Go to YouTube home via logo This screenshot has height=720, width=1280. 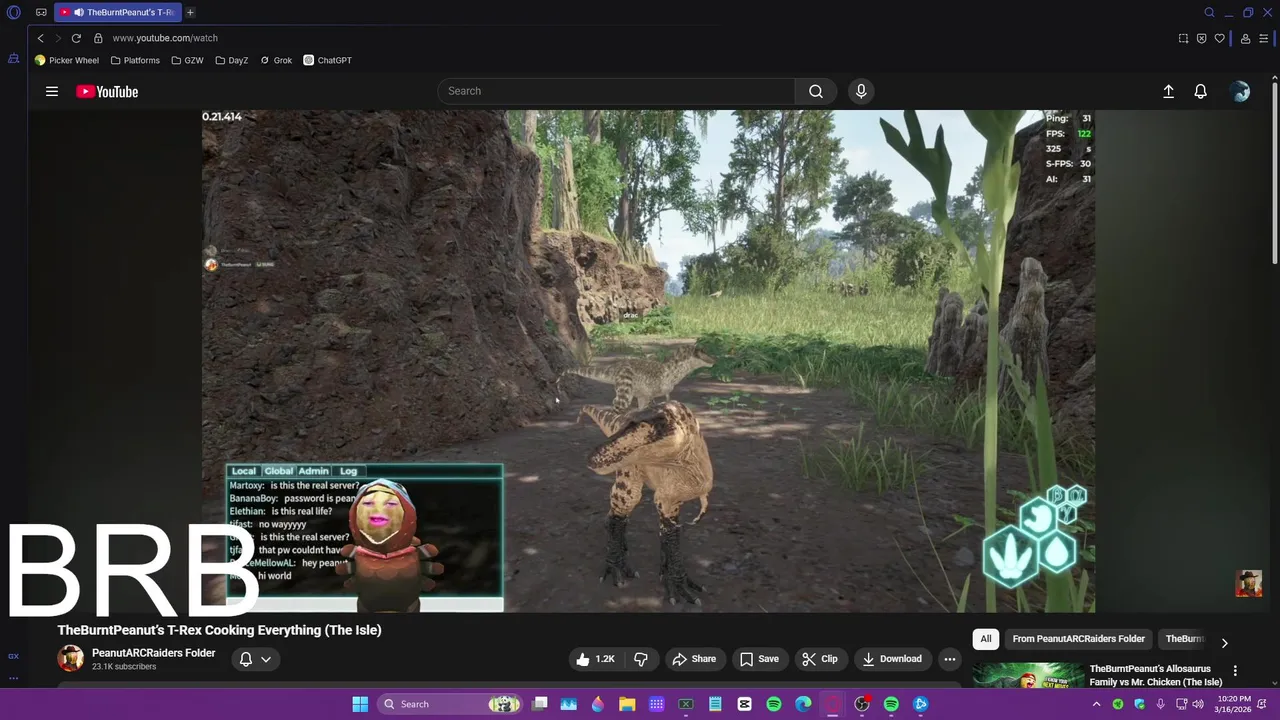tap(107, 92)
